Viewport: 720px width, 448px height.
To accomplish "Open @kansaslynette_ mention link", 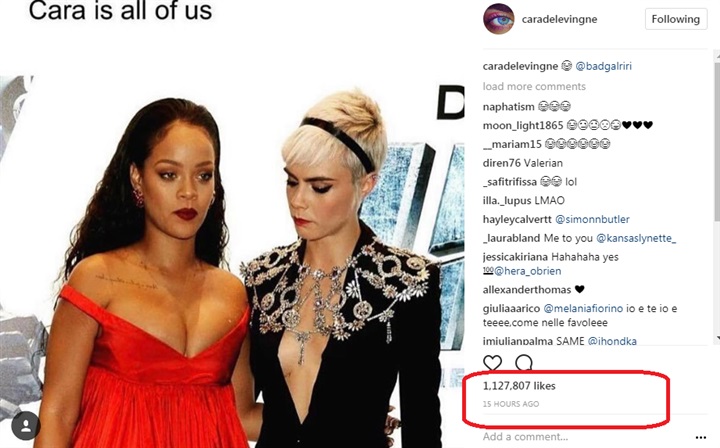I will click(x=636, y=238).
